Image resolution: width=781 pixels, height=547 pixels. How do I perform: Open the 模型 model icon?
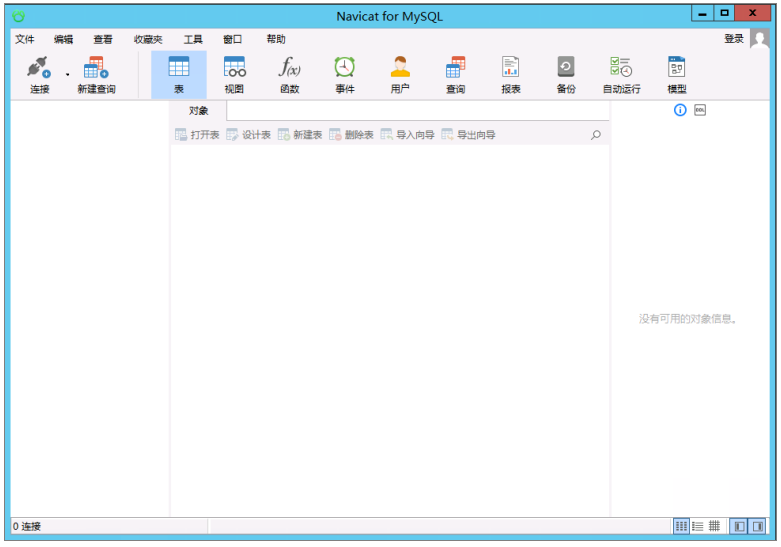pyautogui.click(x=676, y=75)
